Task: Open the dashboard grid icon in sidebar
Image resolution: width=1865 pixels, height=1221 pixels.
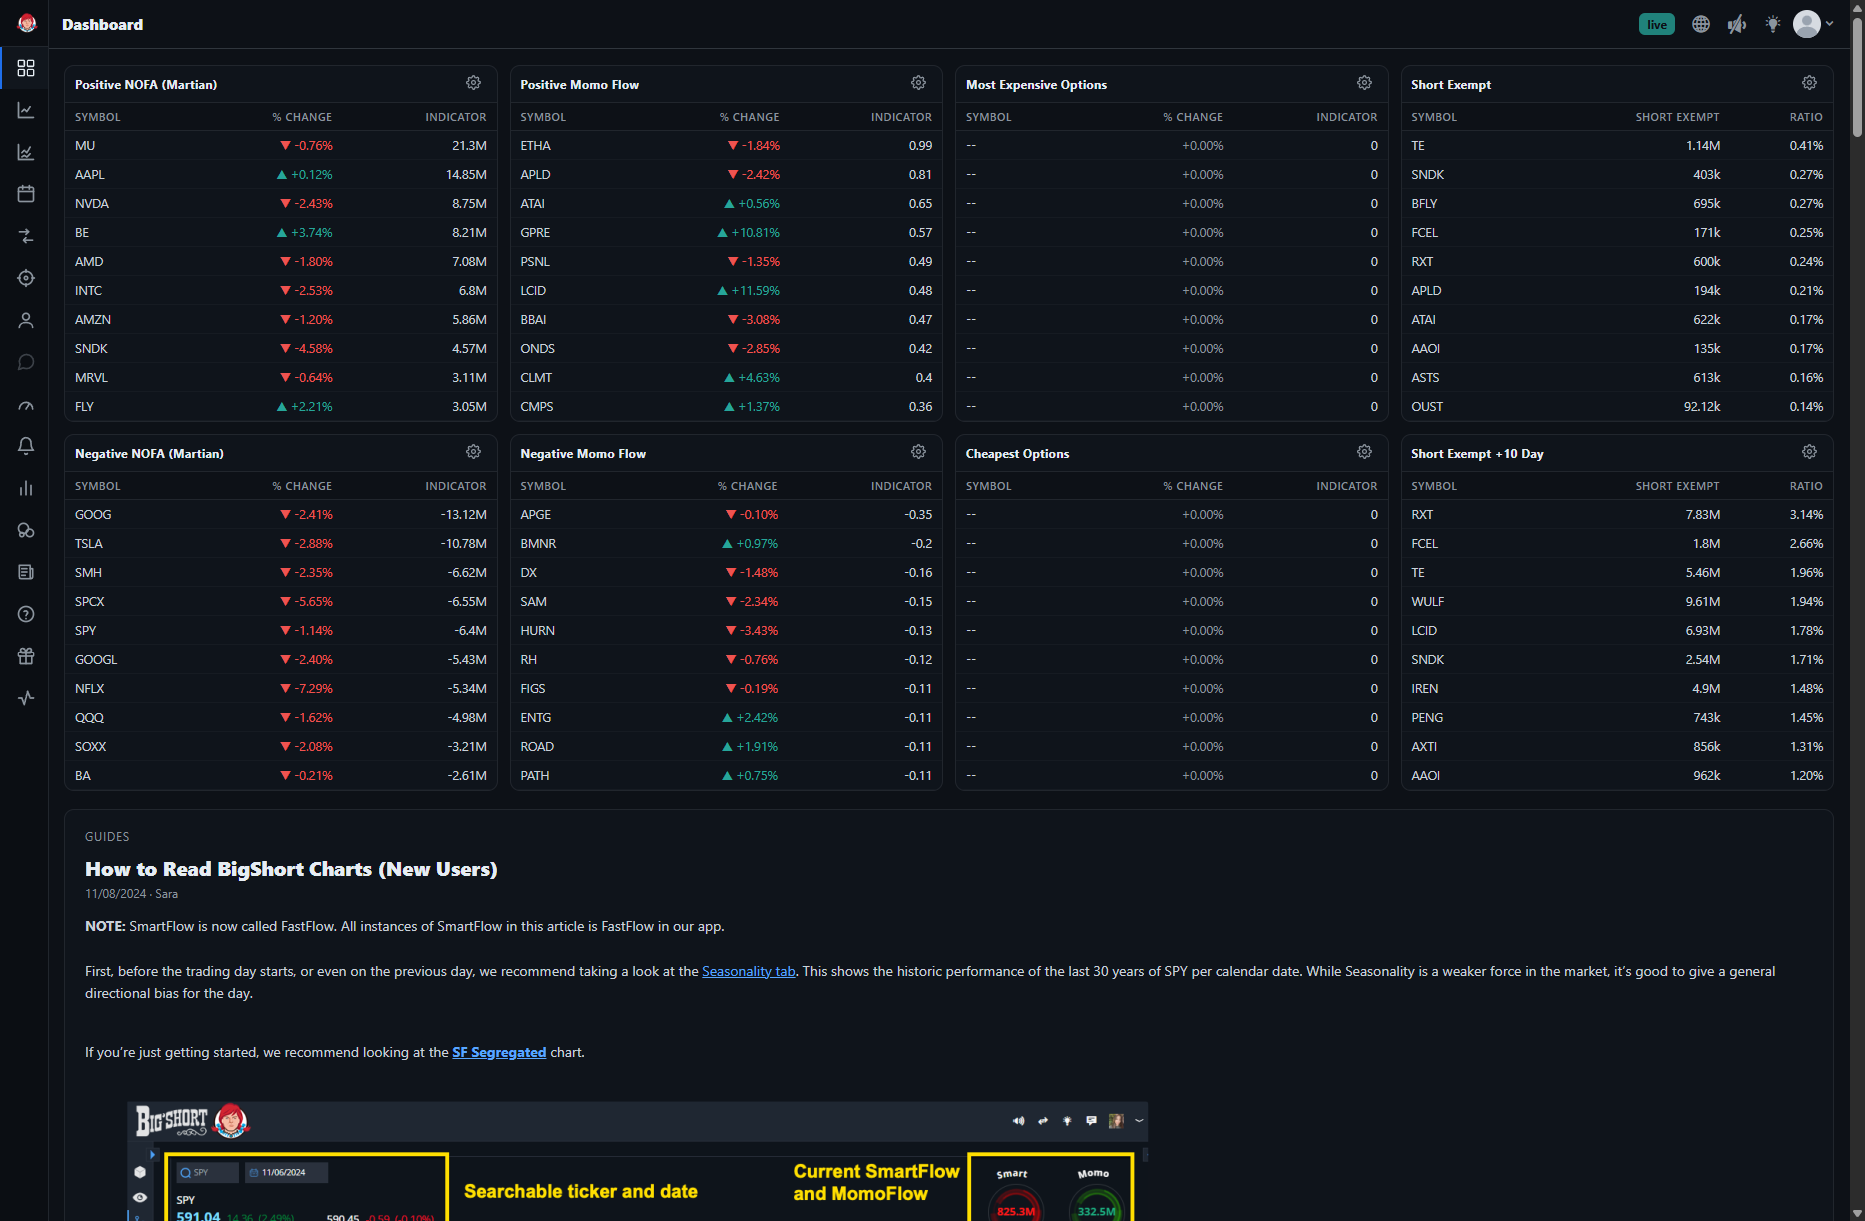Action: pos(26,68)
